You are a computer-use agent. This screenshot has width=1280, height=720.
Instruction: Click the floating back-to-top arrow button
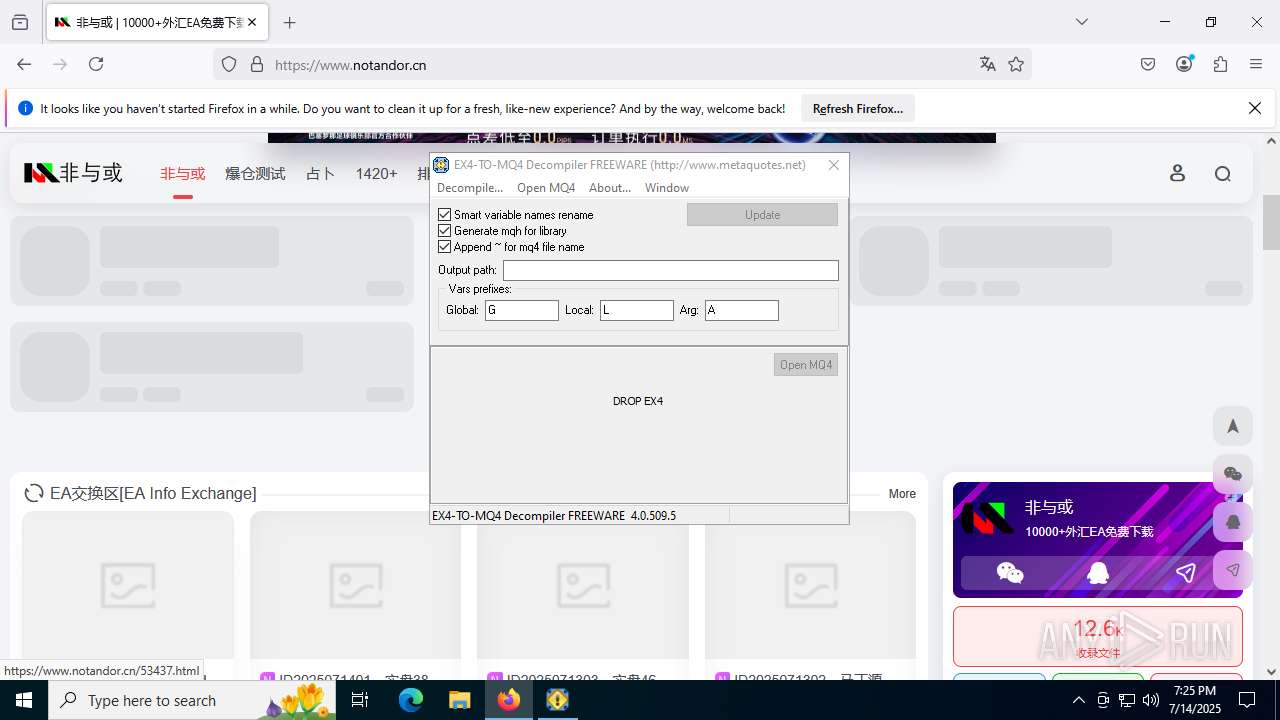(x=1233, y=426)
